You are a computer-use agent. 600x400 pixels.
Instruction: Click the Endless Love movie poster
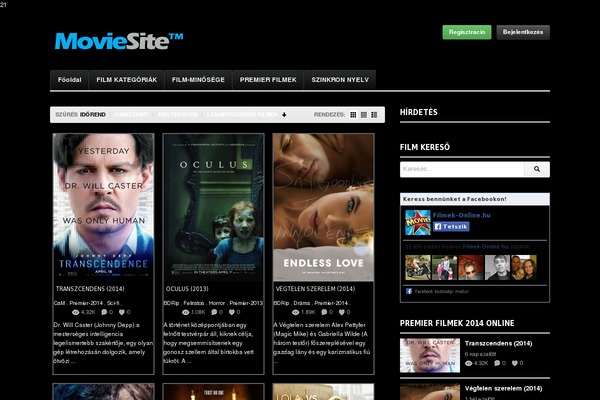pyautogui.click(x=323, y=207)
